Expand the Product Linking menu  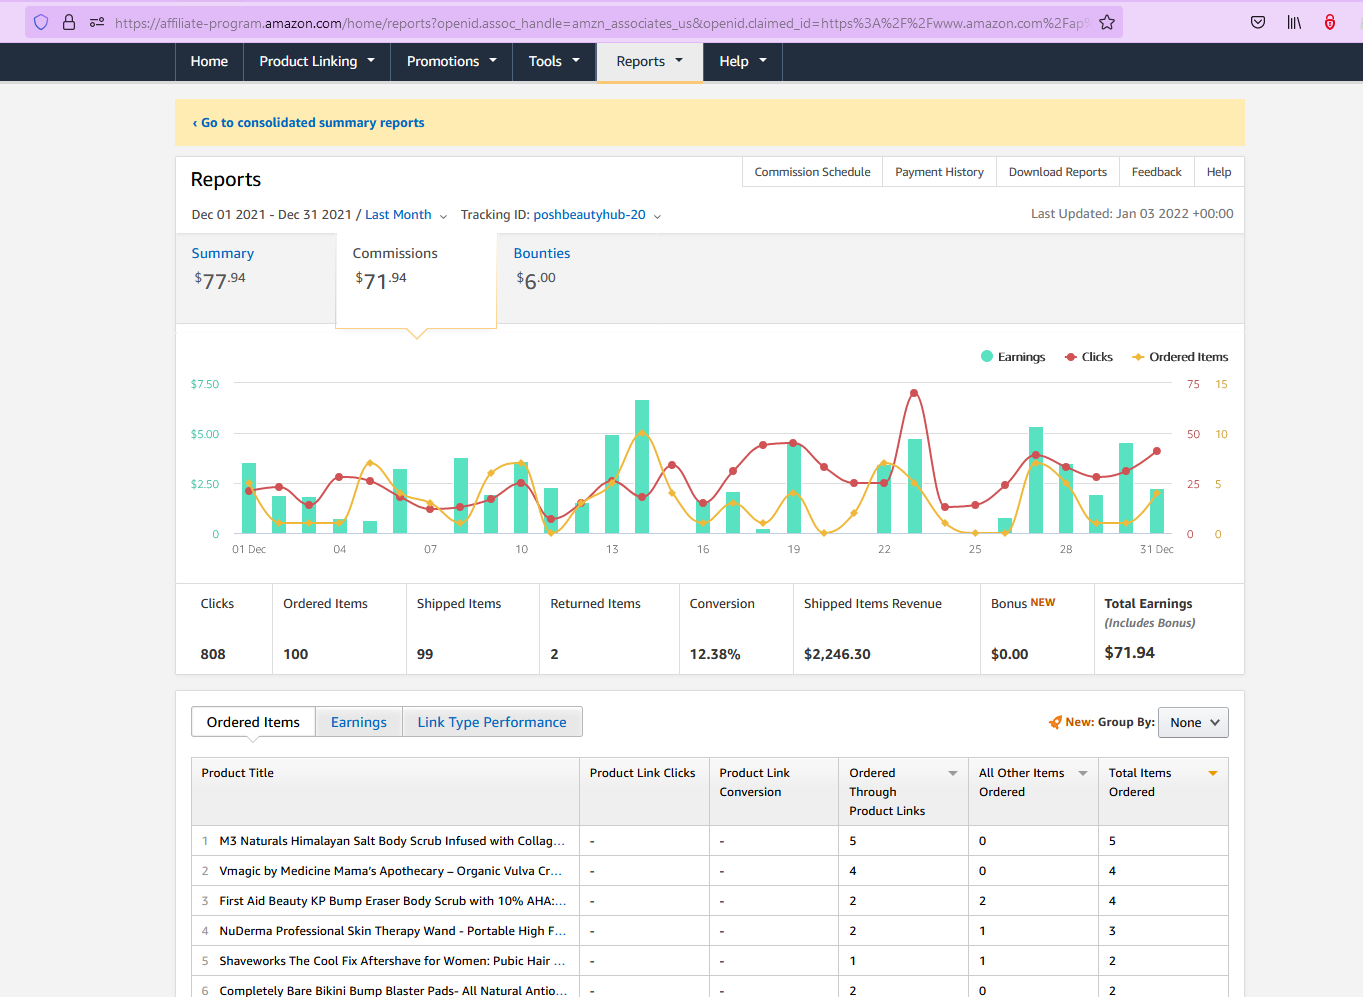317,61
